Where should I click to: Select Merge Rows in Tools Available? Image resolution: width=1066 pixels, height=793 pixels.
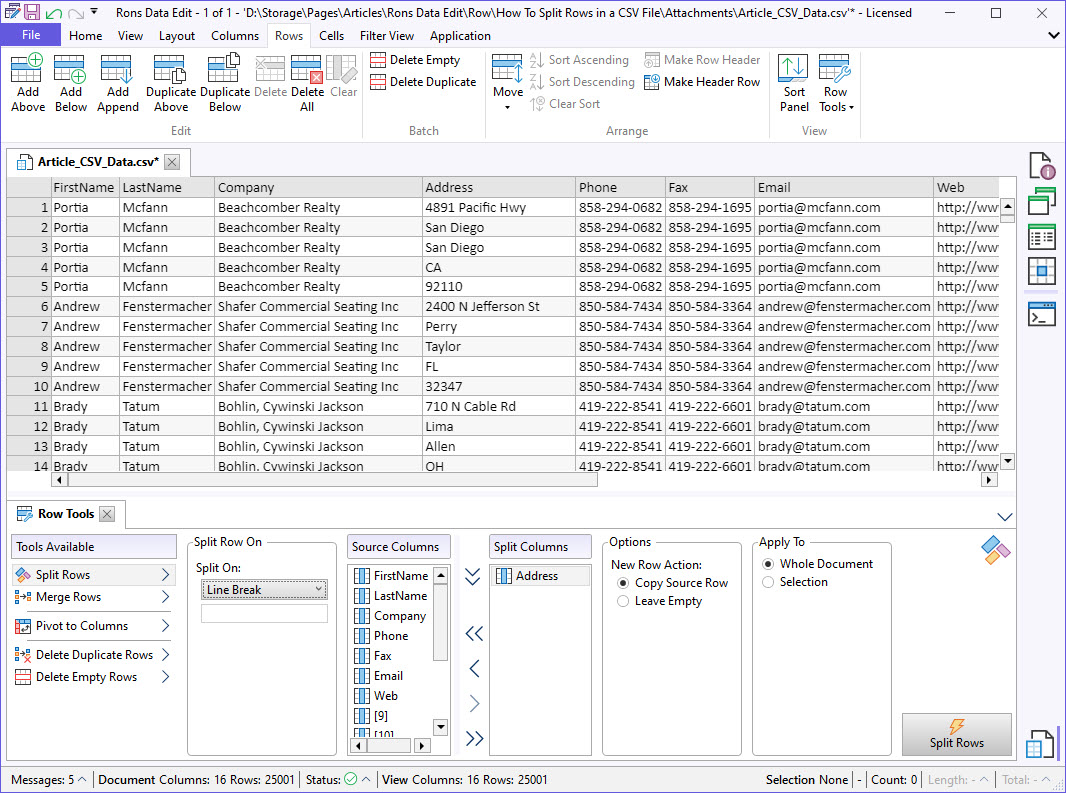click(68, 597)
